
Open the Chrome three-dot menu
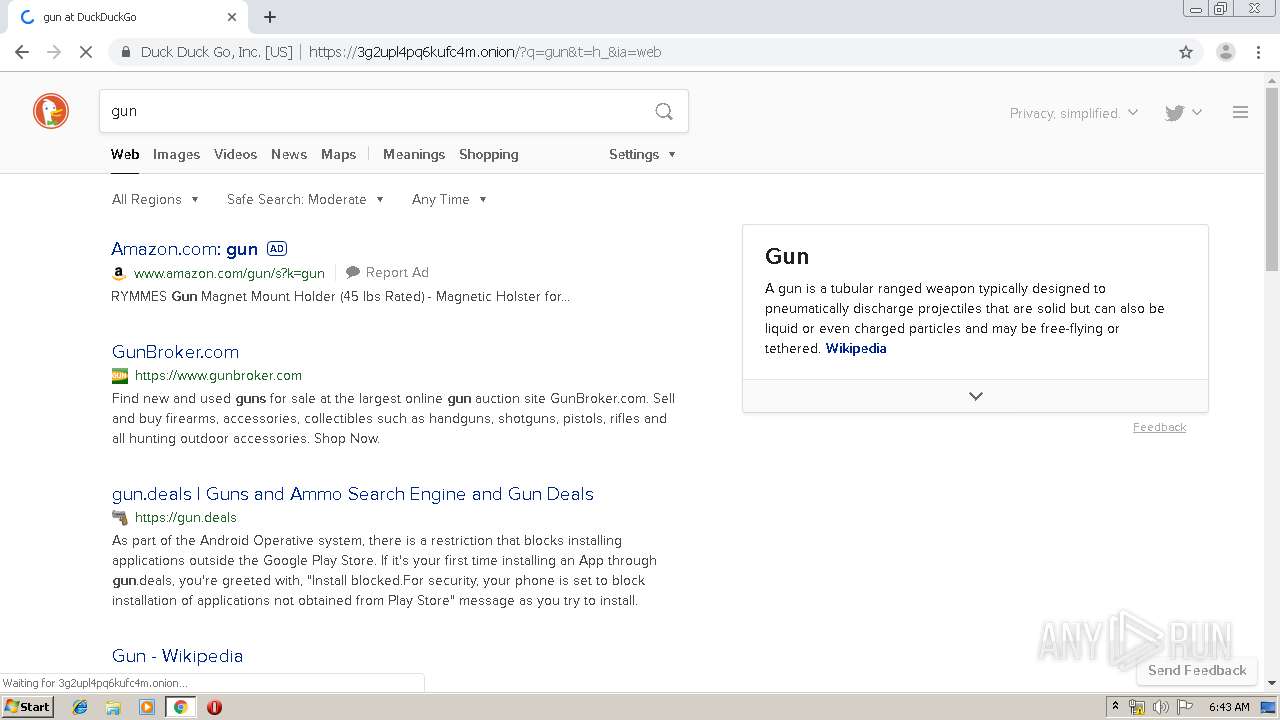1258,52
